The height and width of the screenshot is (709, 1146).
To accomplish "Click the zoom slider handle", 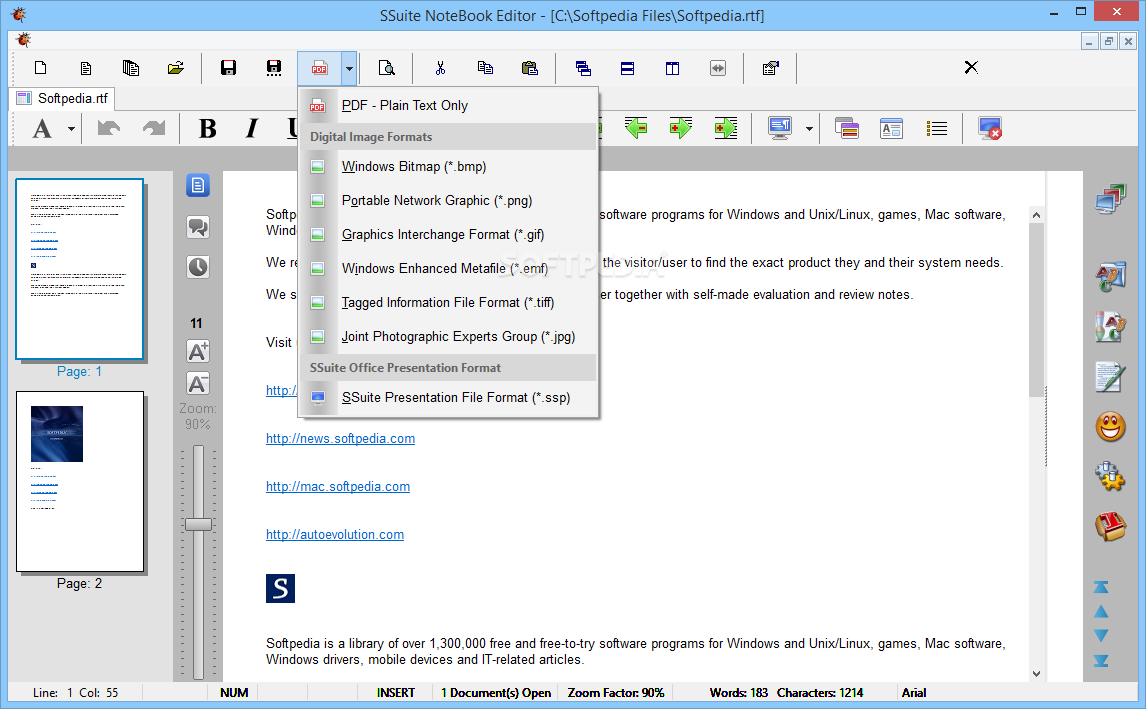I will pyautogui.click(x=198, y=524).
